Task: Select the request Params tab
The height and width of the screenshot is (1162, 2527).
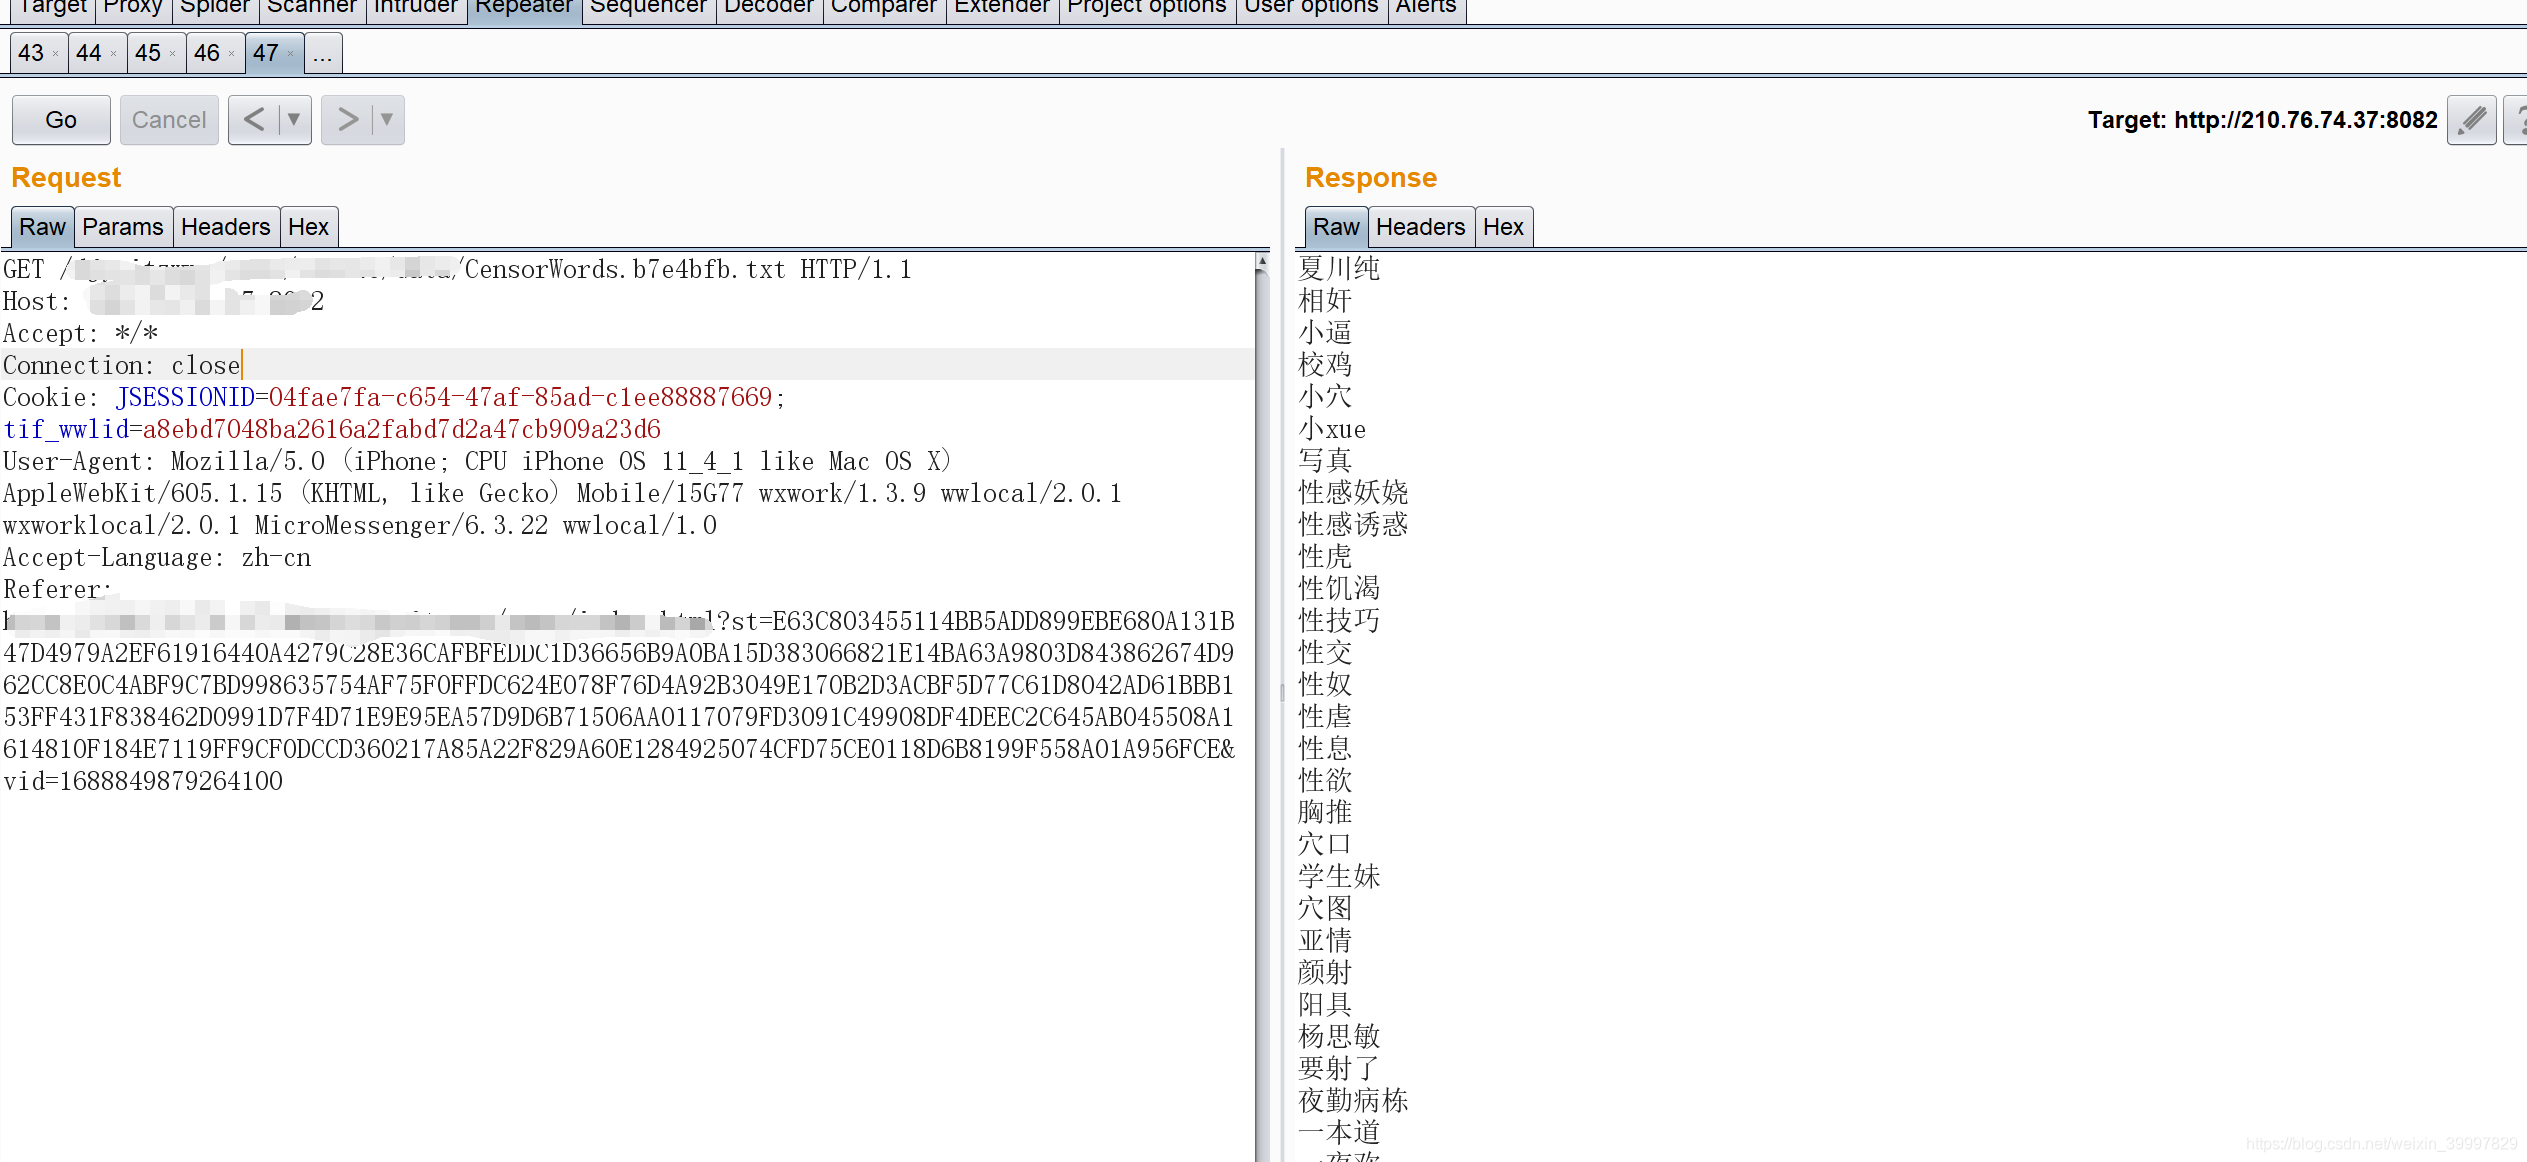Action: [x=123, y=227]
